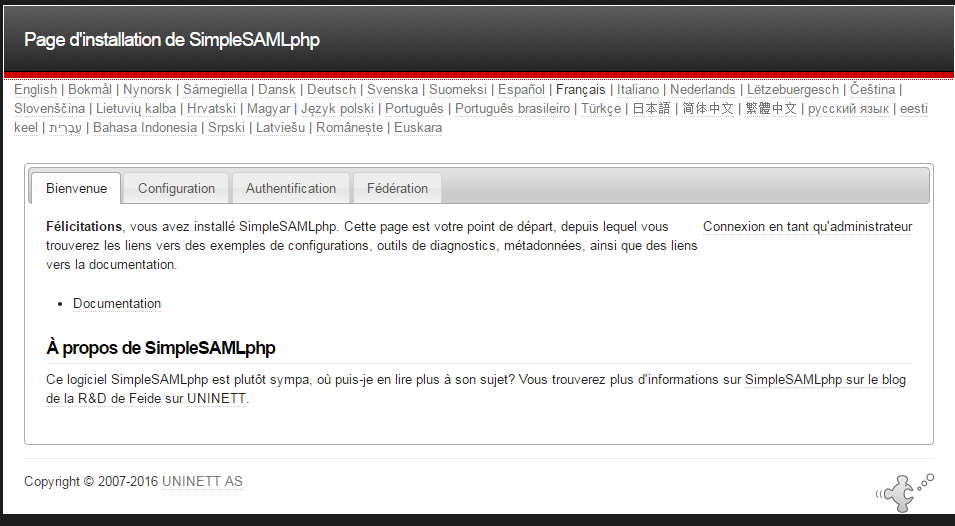Switch language to עִבְרִית
This screenshot has width=955, height=526.
click(65, 128)
